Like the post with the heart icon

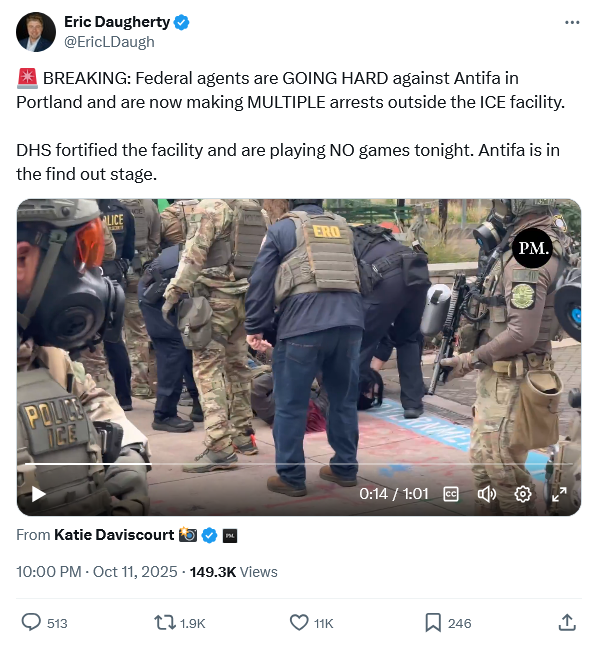point(299,623)
